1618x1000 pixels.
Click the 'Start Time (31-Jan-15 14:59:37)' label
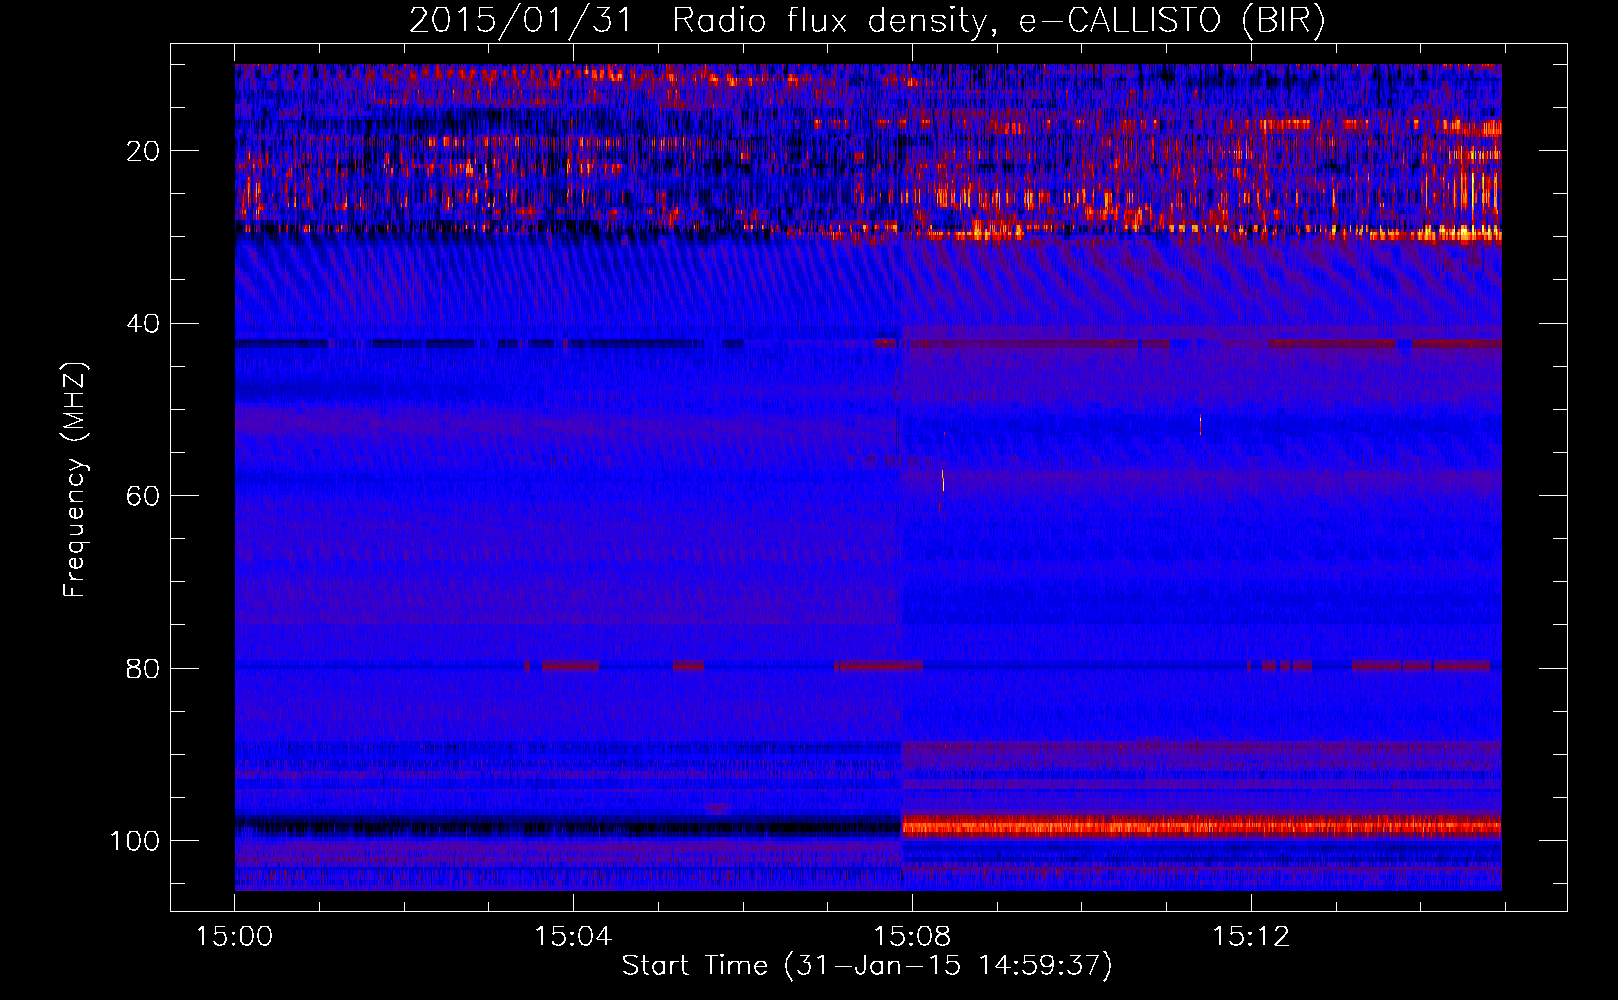point(867,966)
